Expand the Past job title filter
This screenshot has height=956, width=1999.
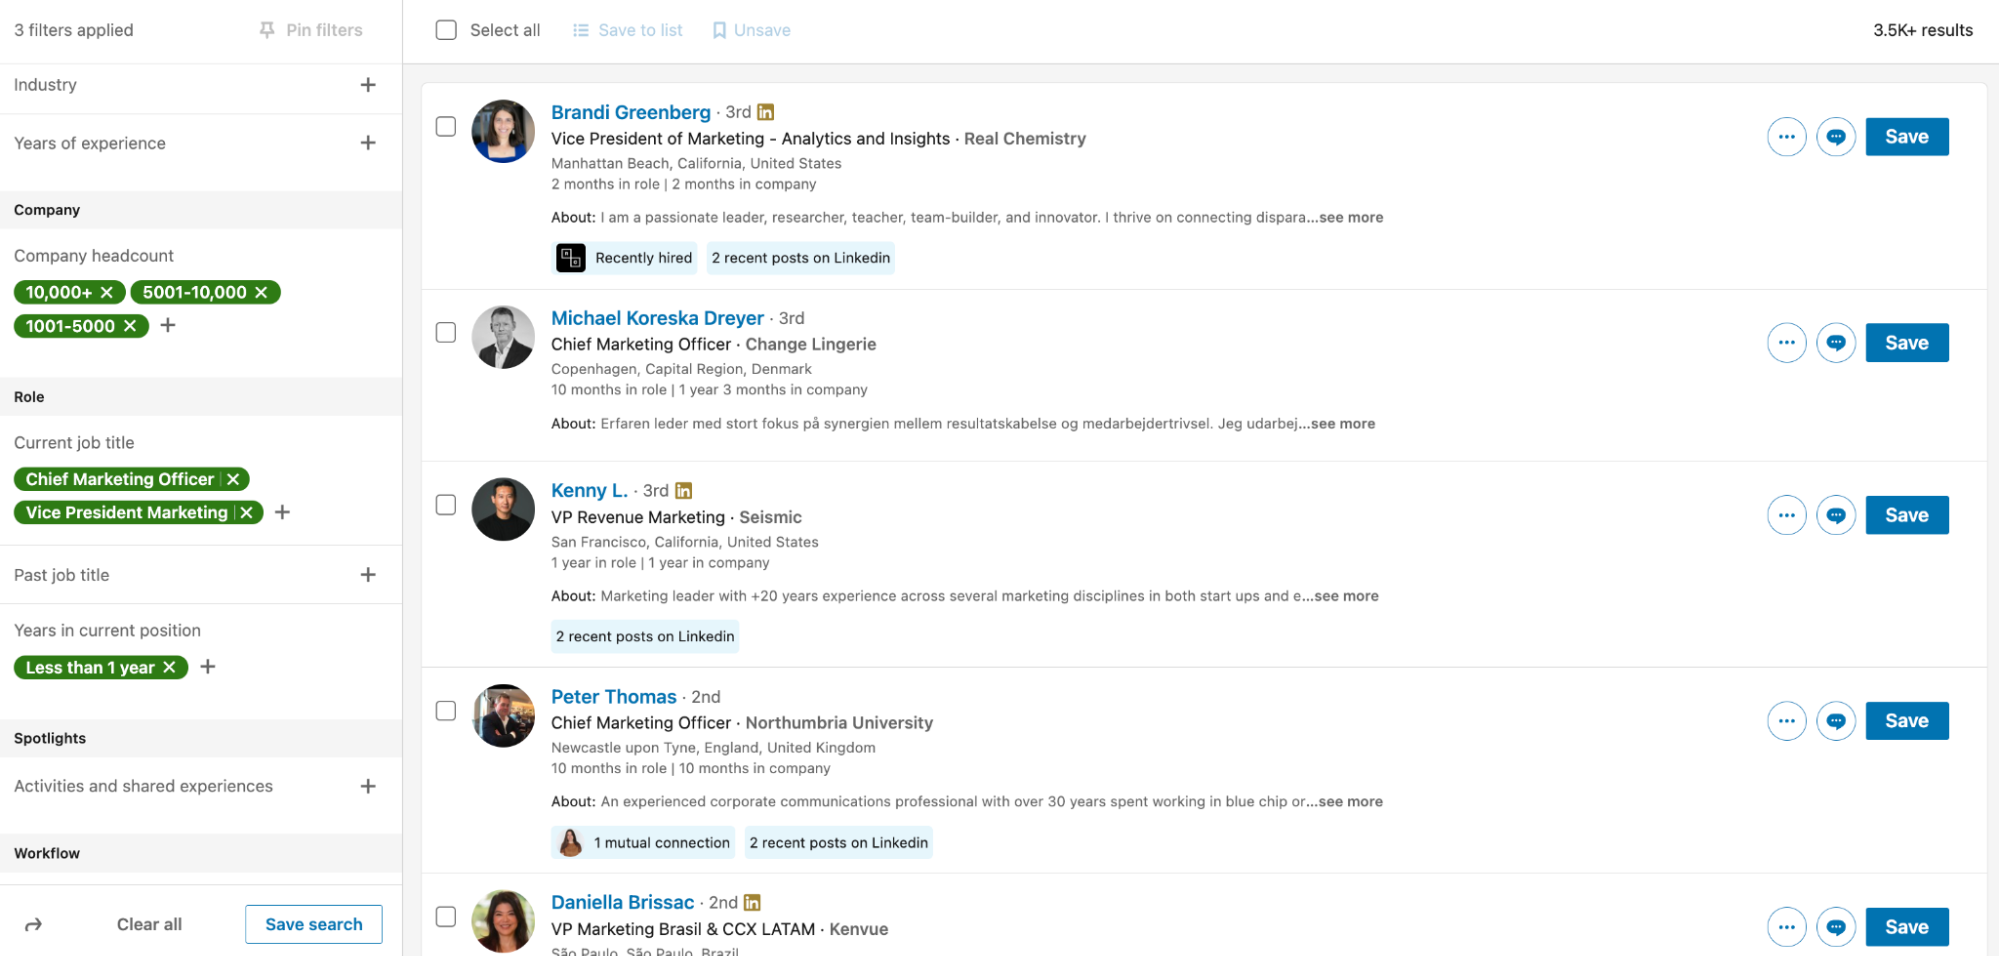coord(368,575)
